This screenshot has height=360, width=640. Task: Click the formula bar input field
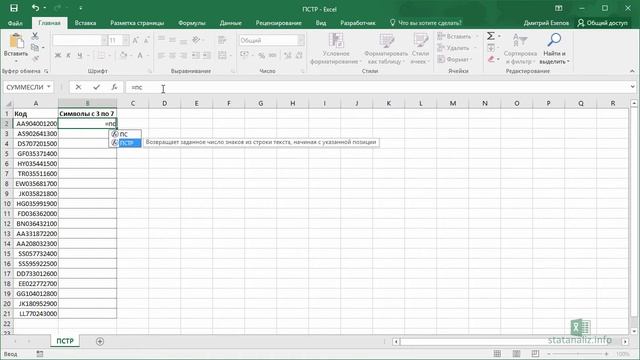pyautogui.click(x=378, y=87)
